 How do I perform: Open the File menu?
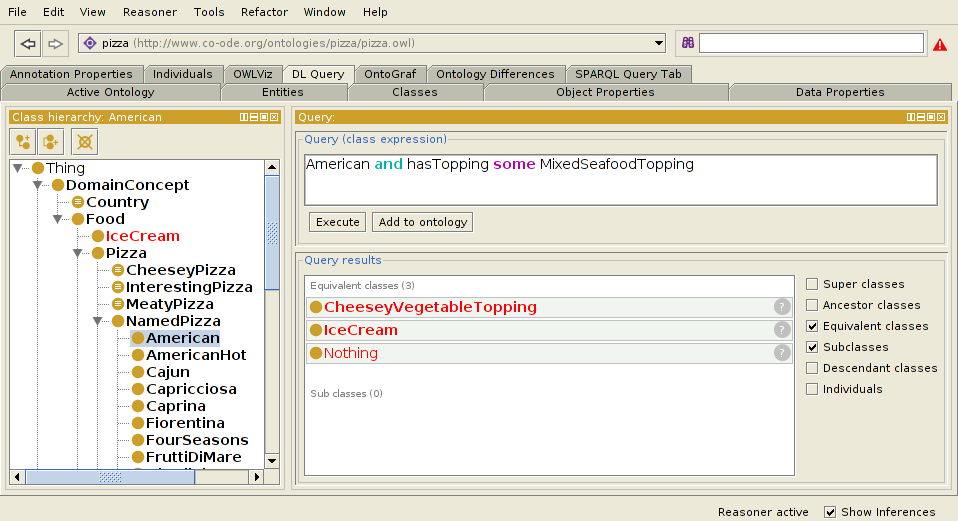(17, 12)
